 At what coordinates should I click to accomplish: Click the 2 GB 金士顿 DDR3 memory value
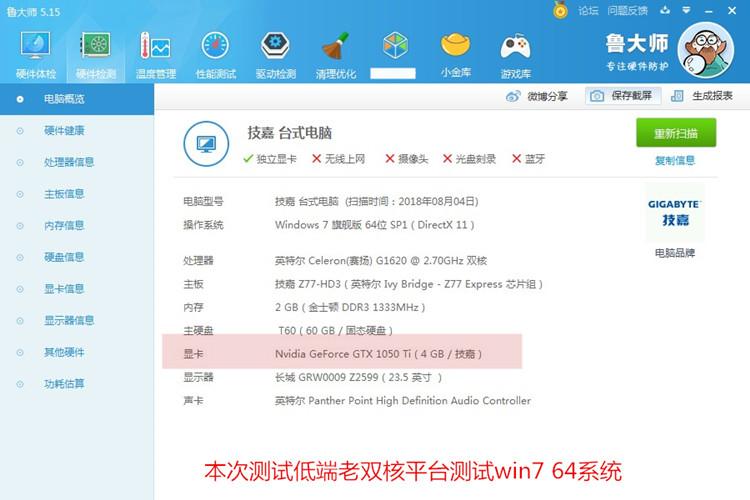[x=350, y=307]
